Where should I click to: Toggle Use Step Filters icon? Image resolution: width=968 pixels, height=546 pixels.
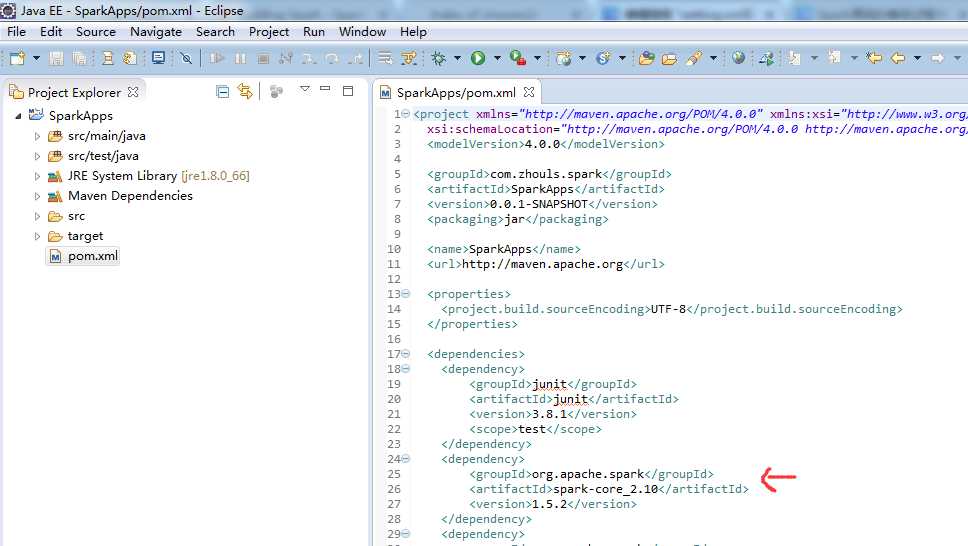(409, 58)
